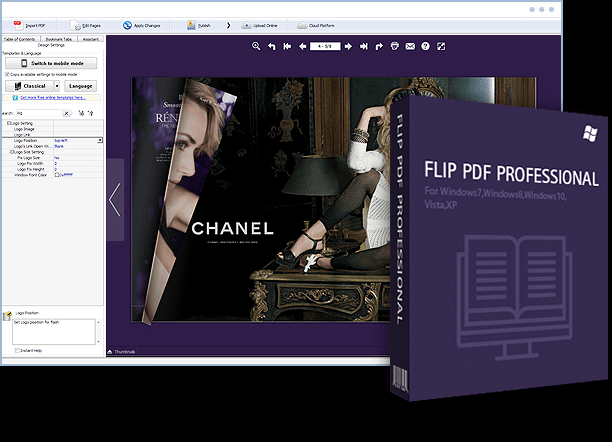Jump to the last page icon

364,46
